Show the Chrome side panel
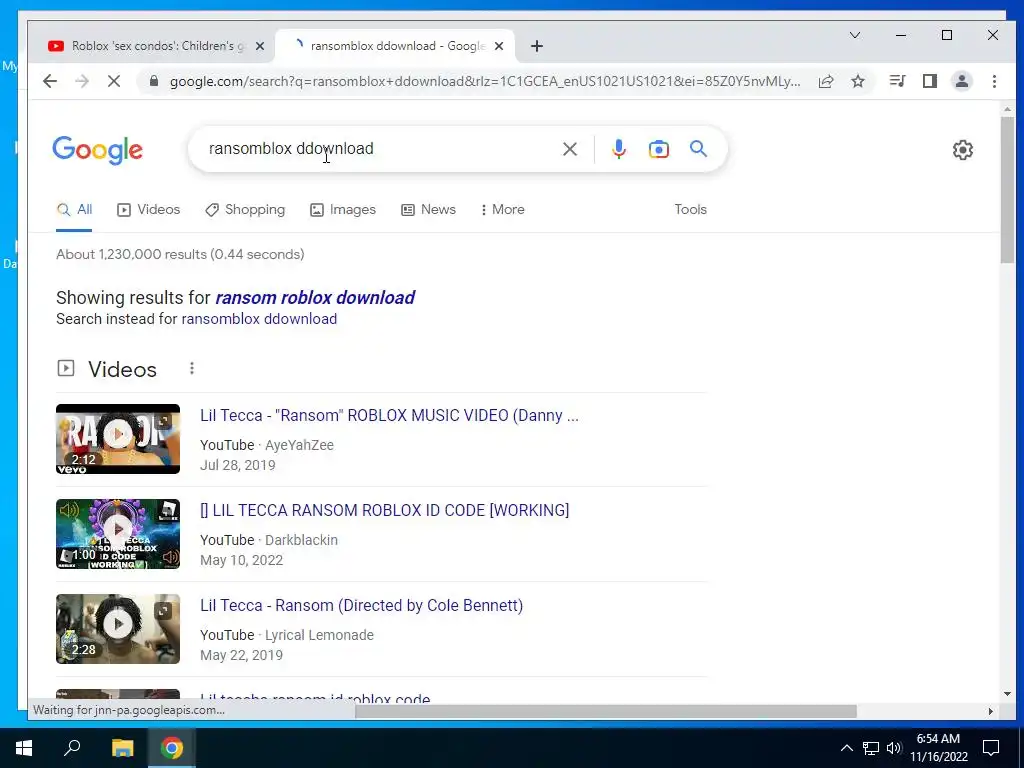The image size is (1024, 768). click(930, 81)
